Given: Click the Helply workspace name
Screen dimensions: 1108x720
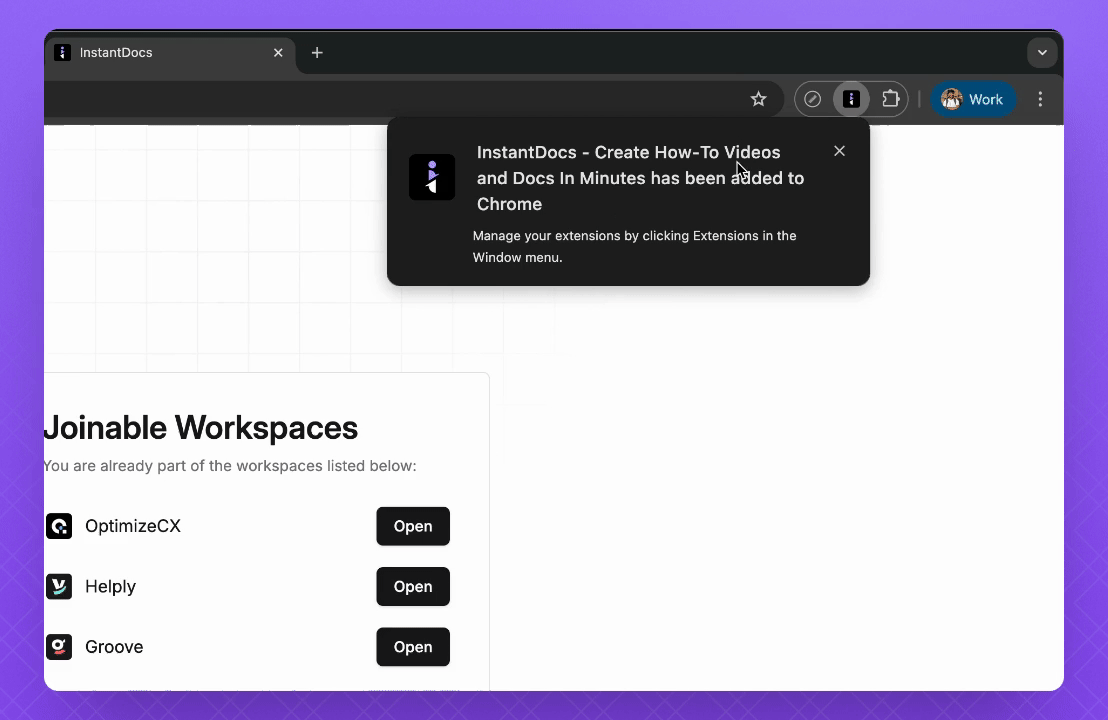Looking at the screenshot, I should pos(110,586).
